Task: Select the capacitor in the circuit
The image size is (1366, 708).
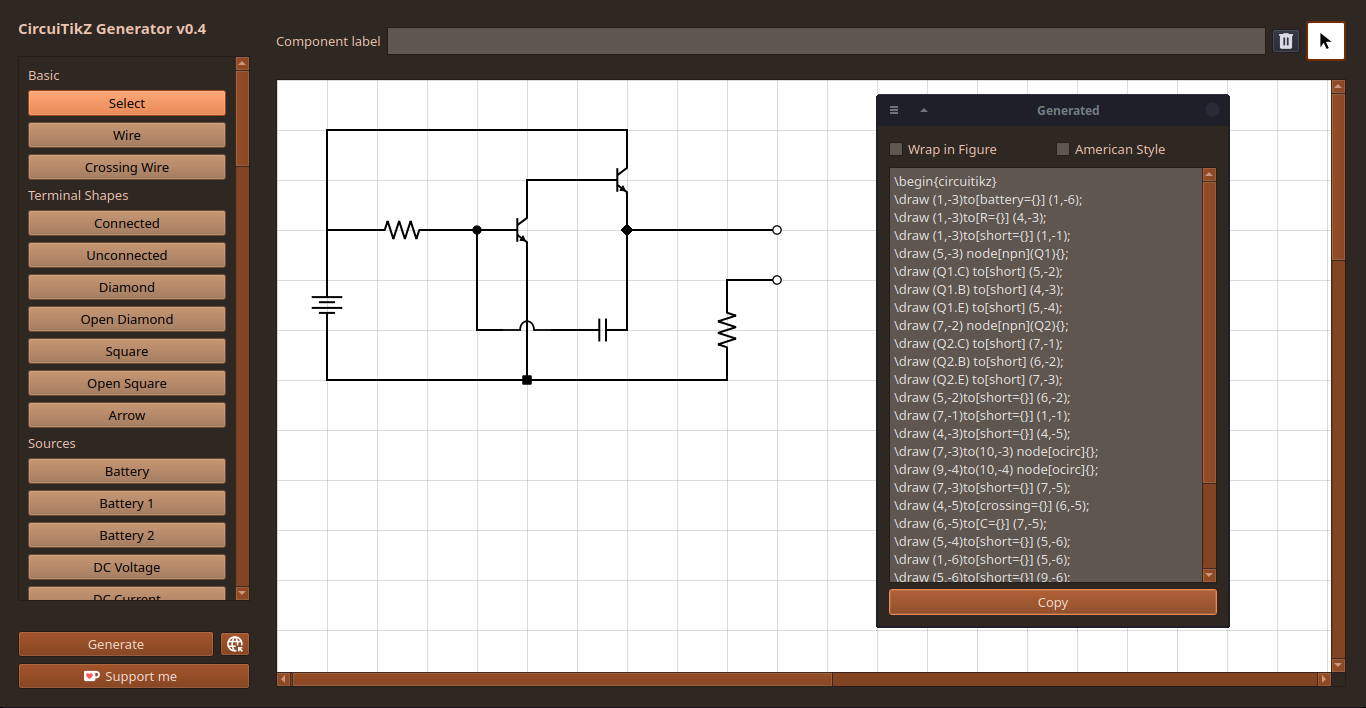Action: [602, 330]
